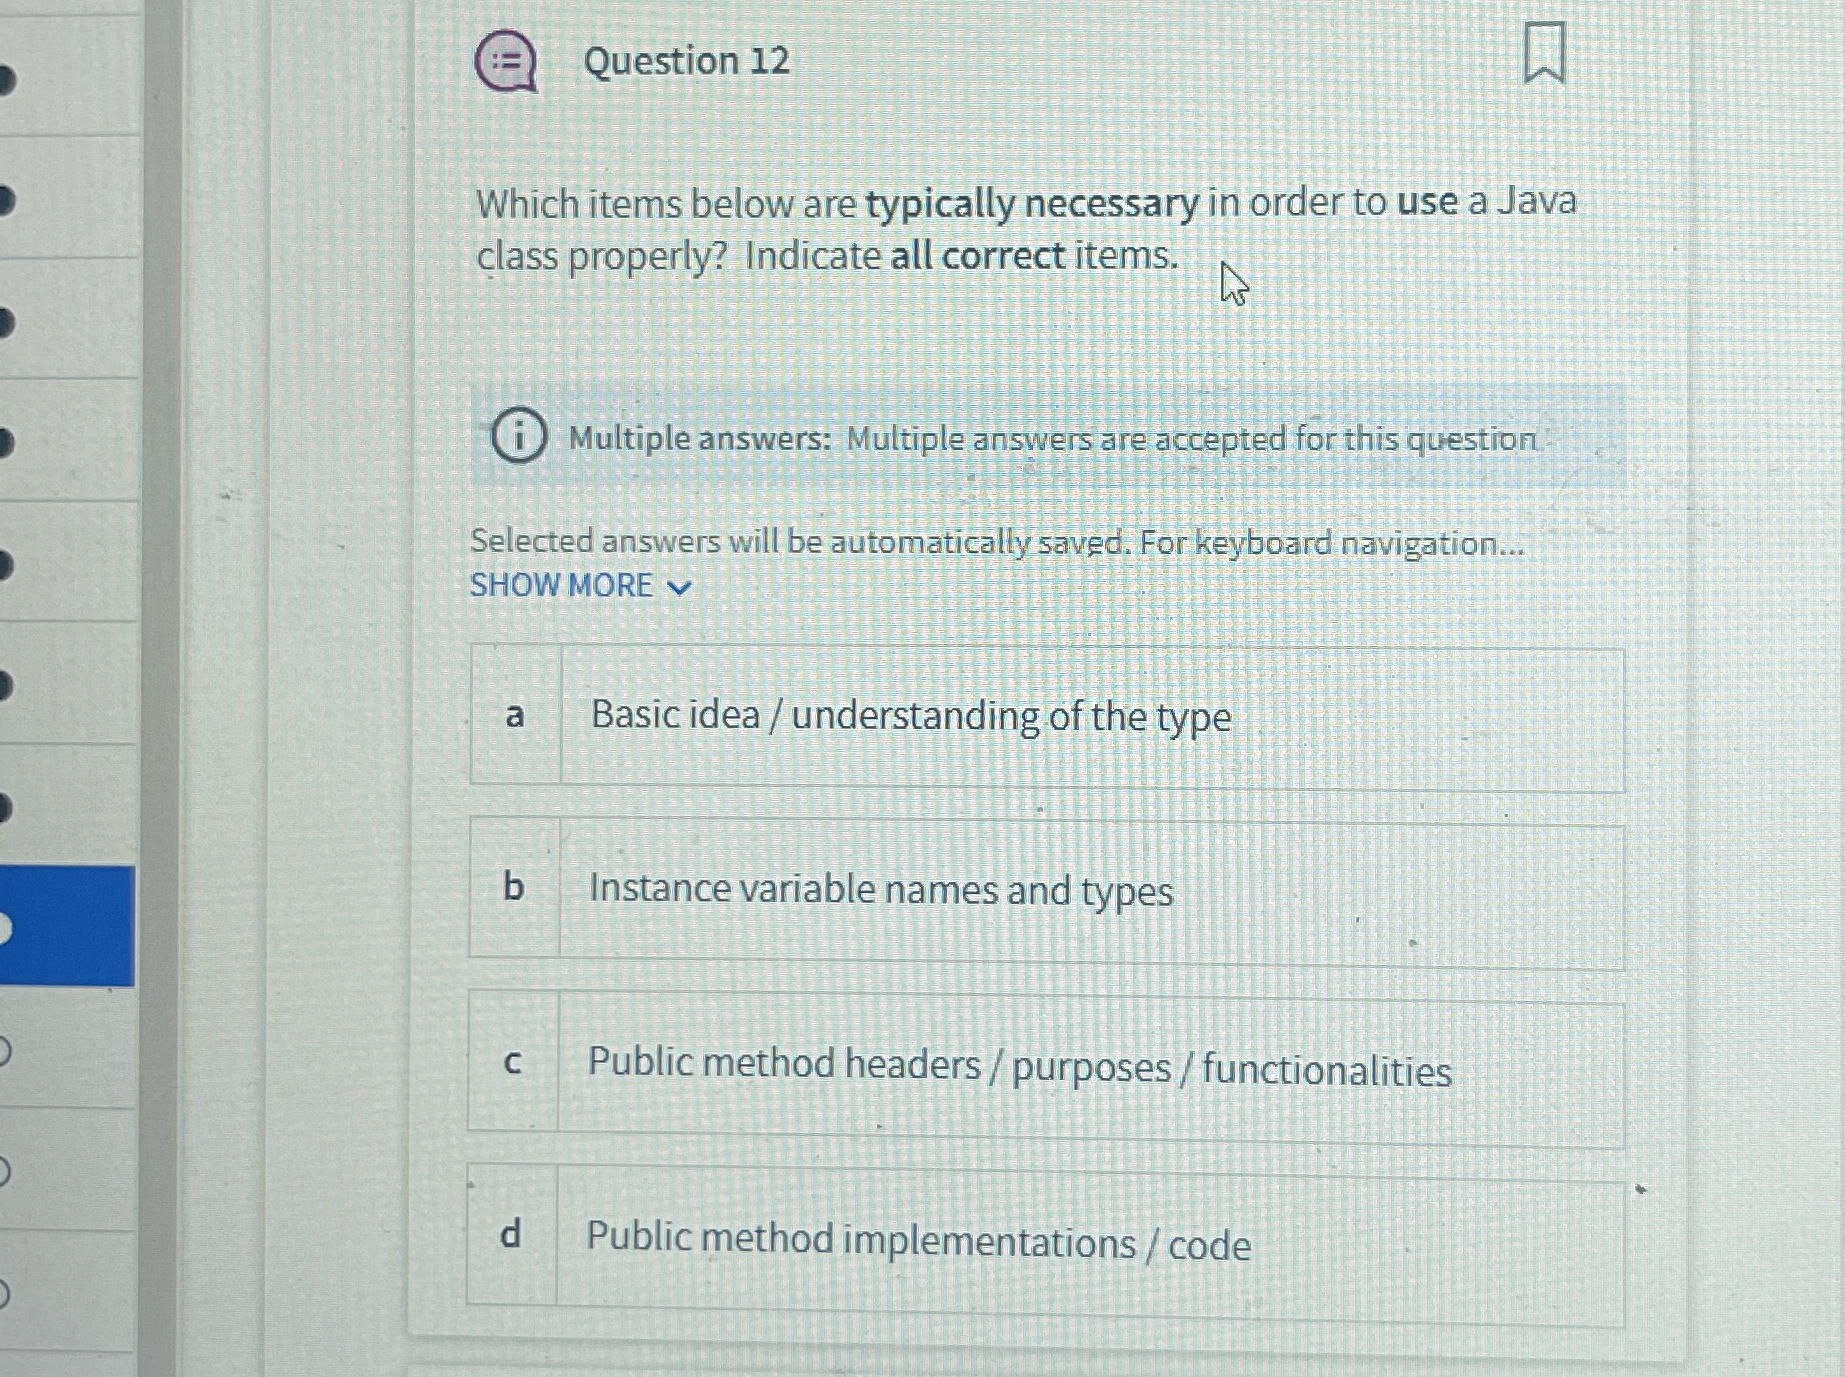
Task: Click the chevron next to SHOW MORE
Action: [679, 587]
